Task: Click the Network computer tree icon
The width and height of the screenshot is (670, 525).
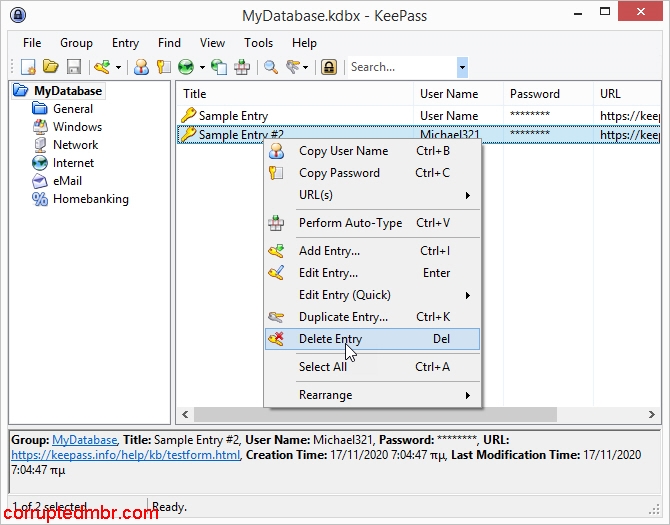Action: [40, 145]
